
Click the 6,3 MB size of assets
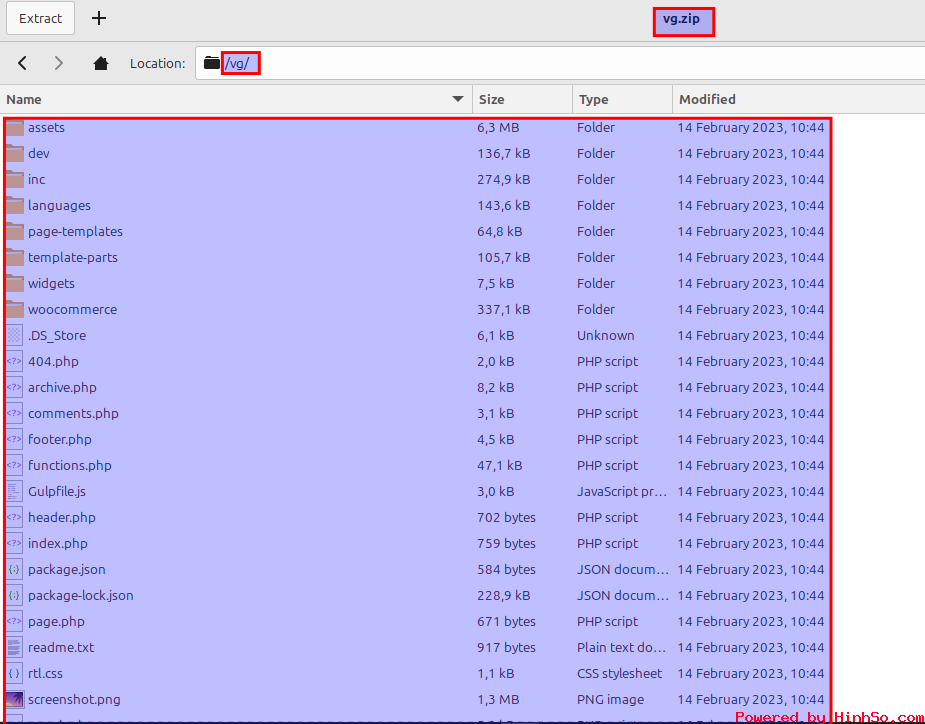pos(498,127)
